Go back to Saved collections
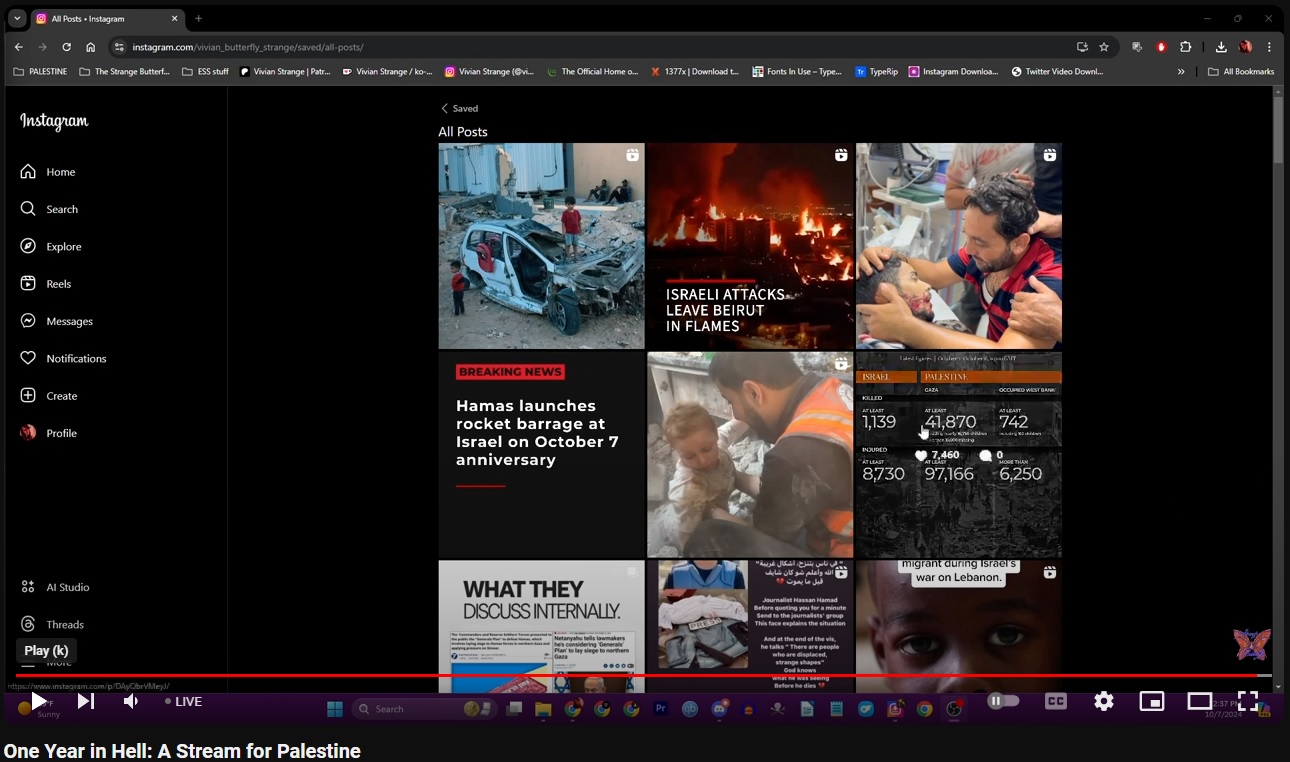 tap(459, 108)
